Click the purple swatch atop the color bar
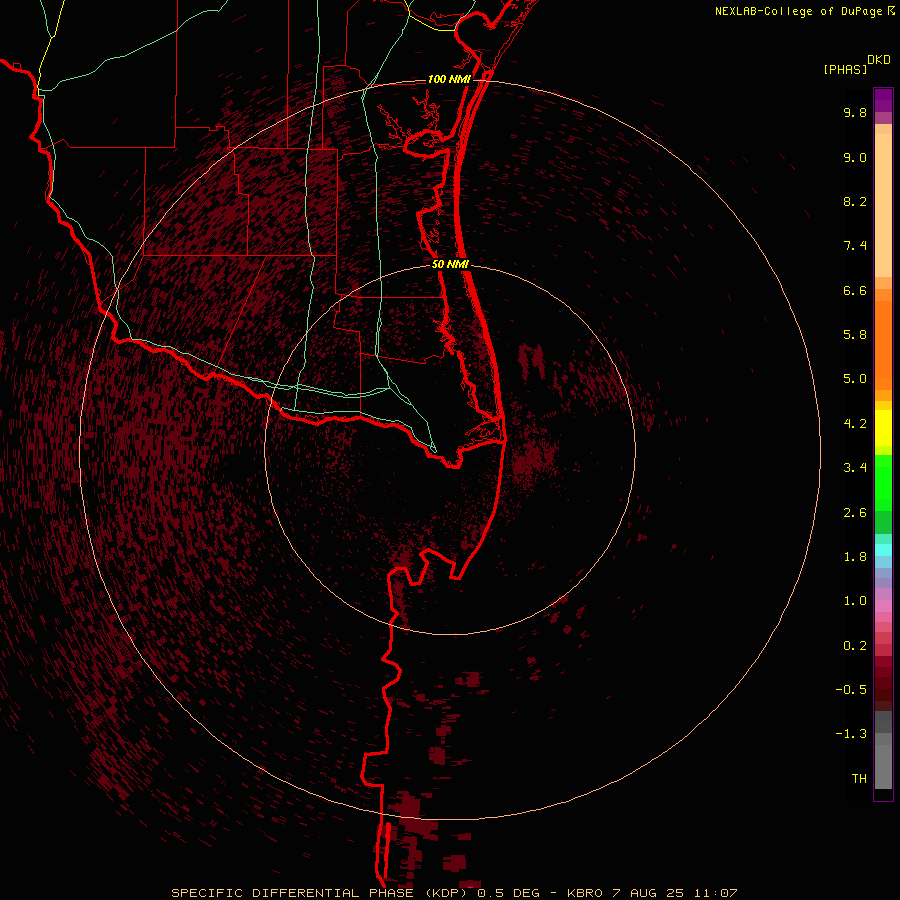This screenshot has height=900, width=900. tap(883, 100)
